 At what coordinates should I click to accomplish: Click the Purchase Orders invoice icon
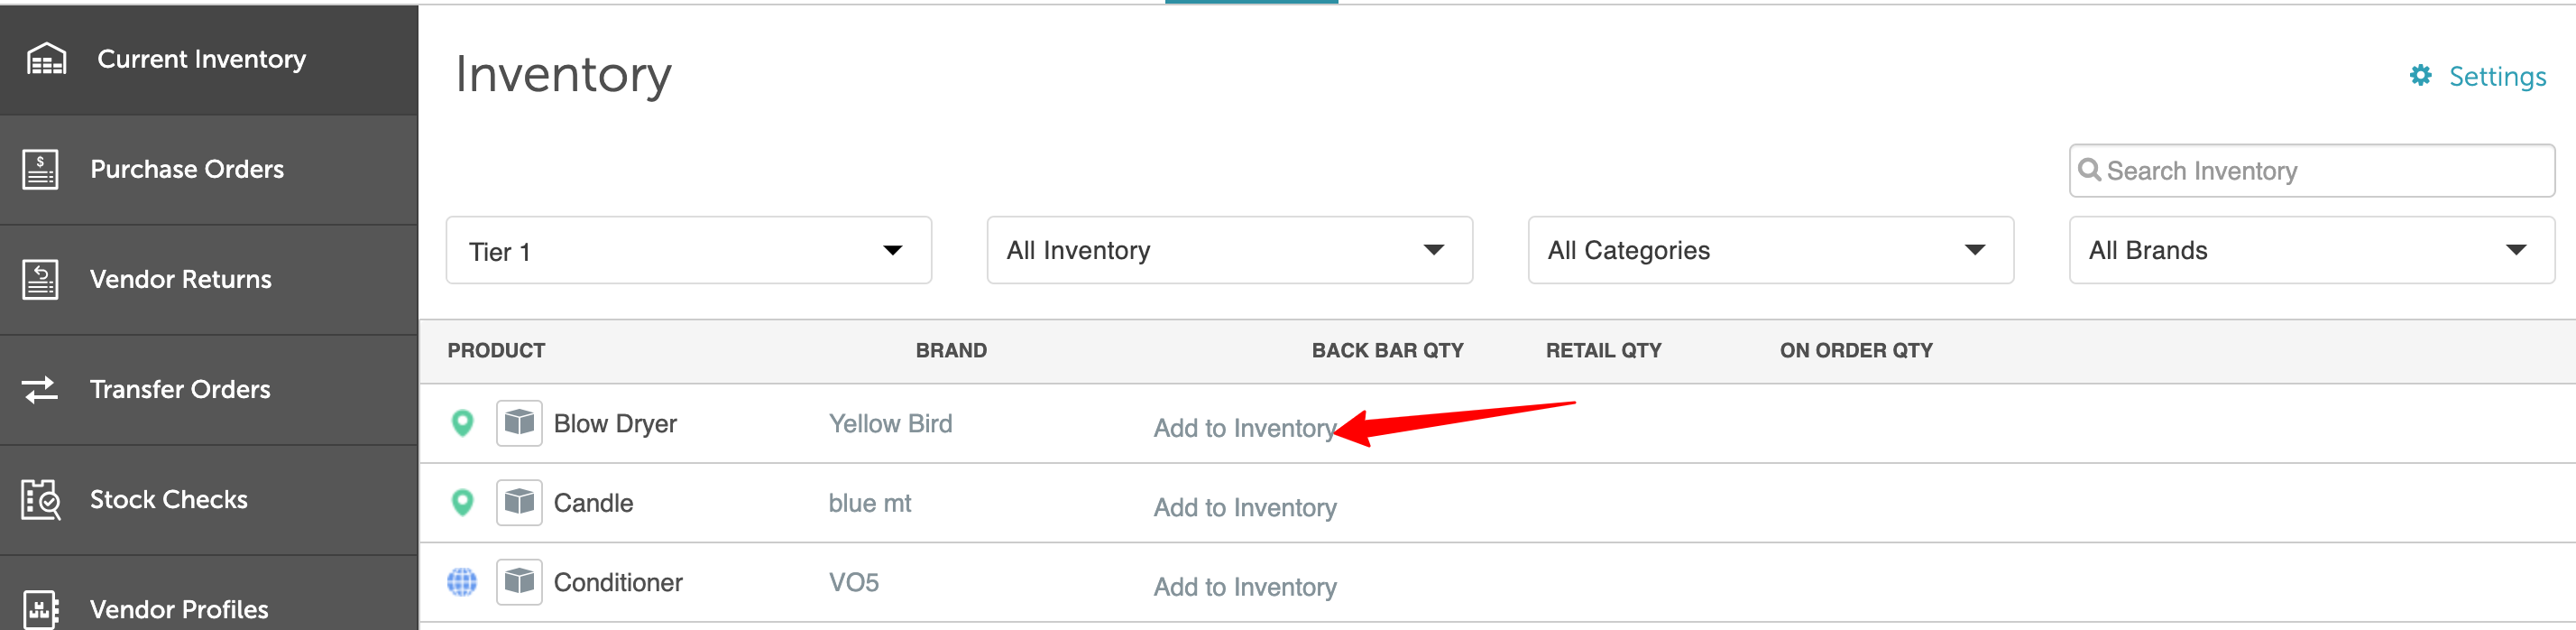[x=40, y=169]
